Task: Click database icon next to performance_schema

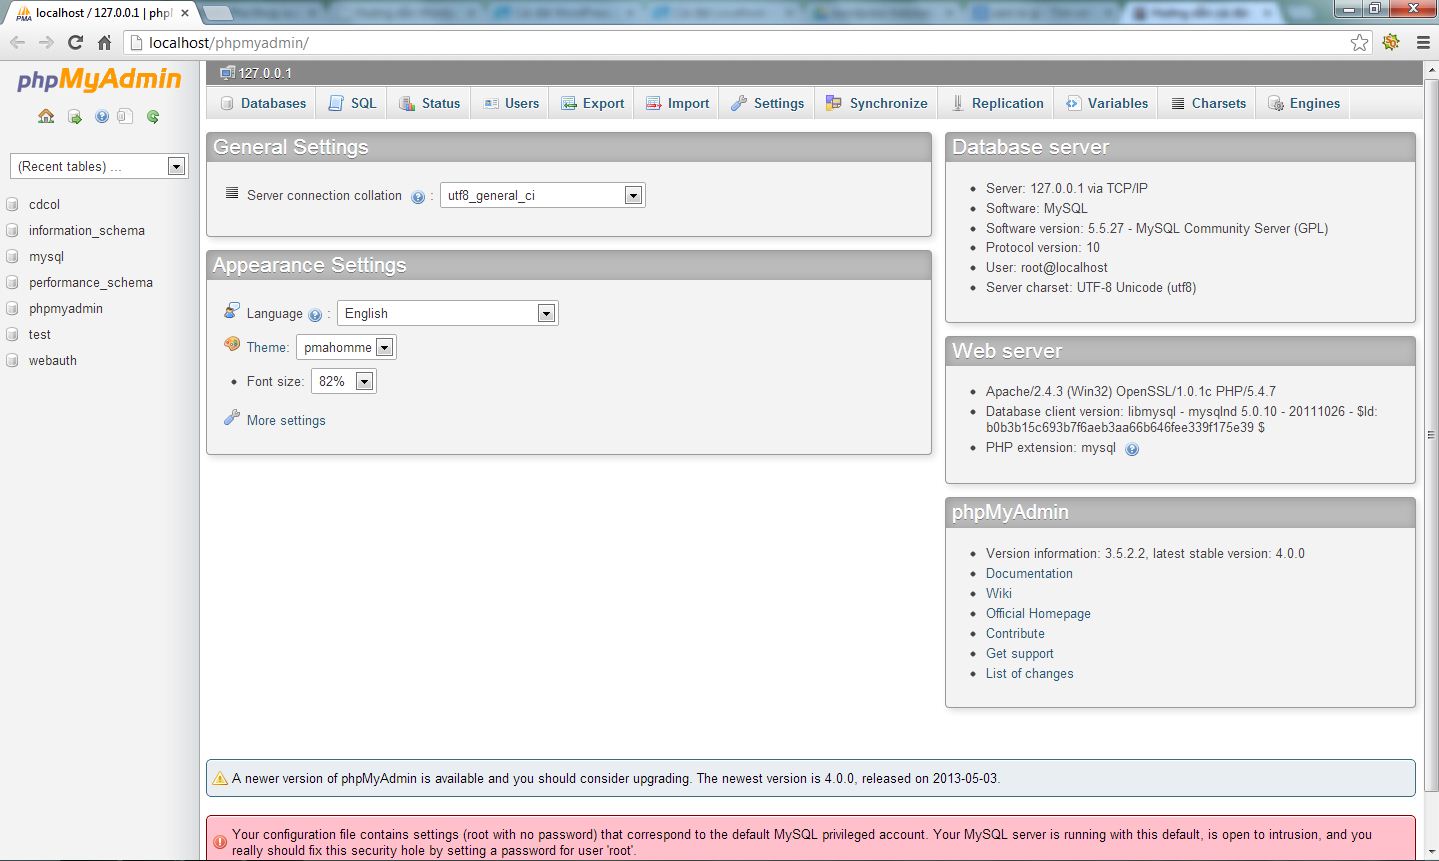Action: 13,282
